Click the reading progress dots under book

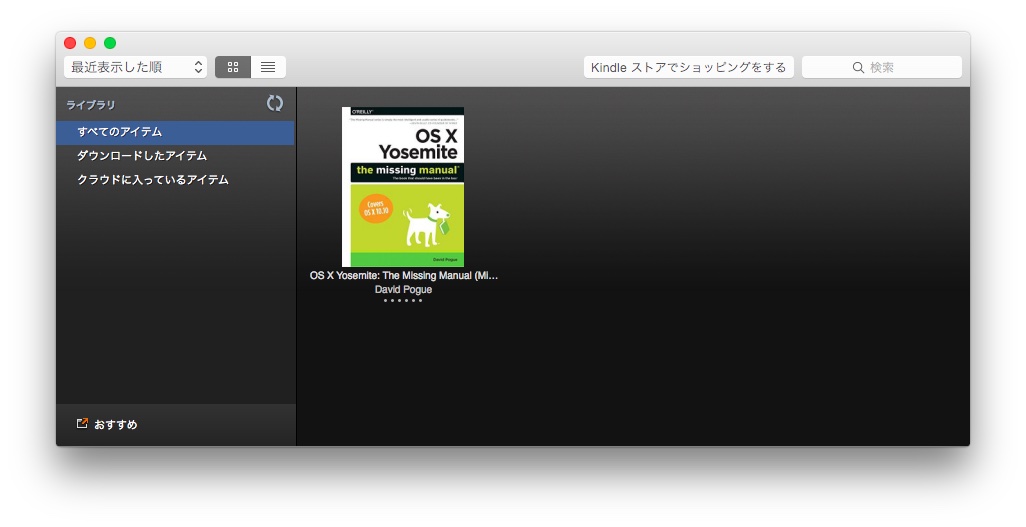(402, 300)
